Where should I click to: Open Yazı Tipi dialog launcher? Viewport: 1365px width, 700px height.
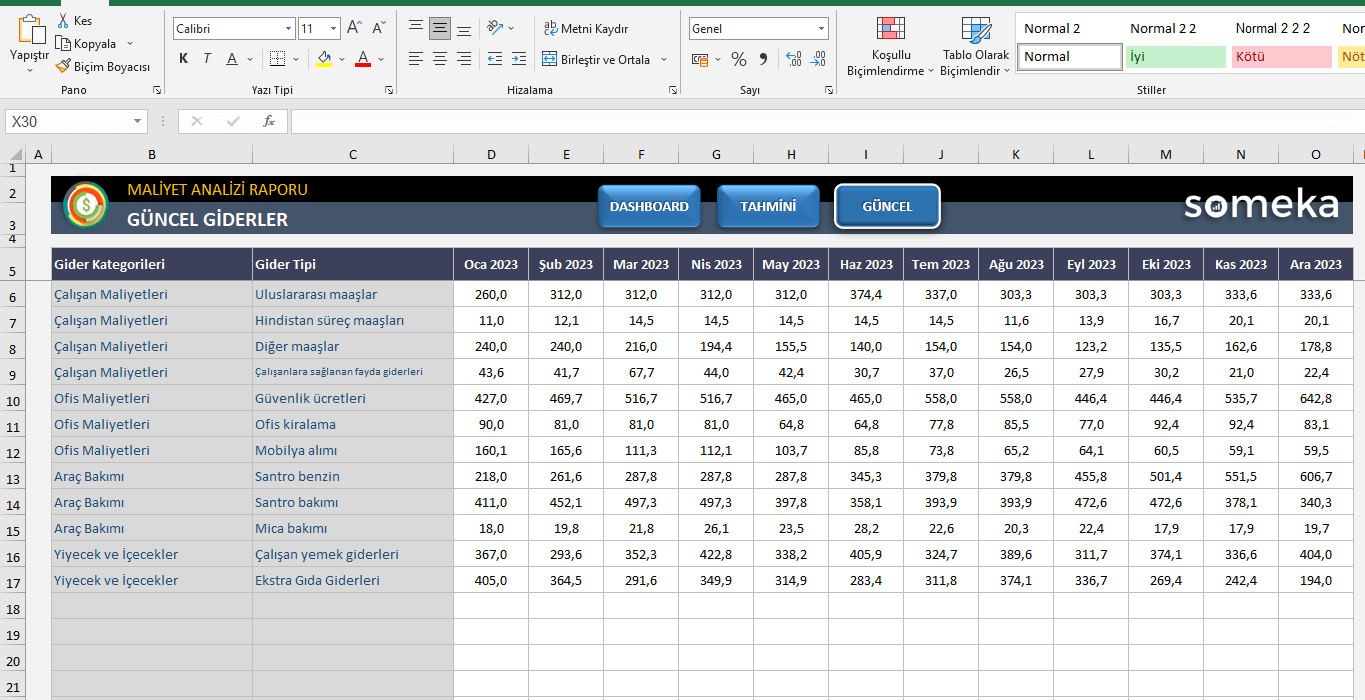click(389, 90)
